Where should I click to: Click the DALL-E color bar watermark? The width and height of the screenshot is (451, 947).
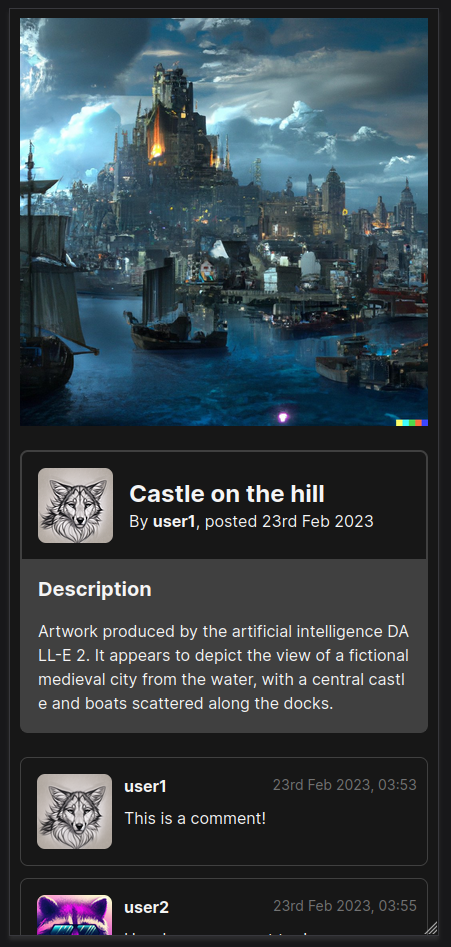pos(412,423)
